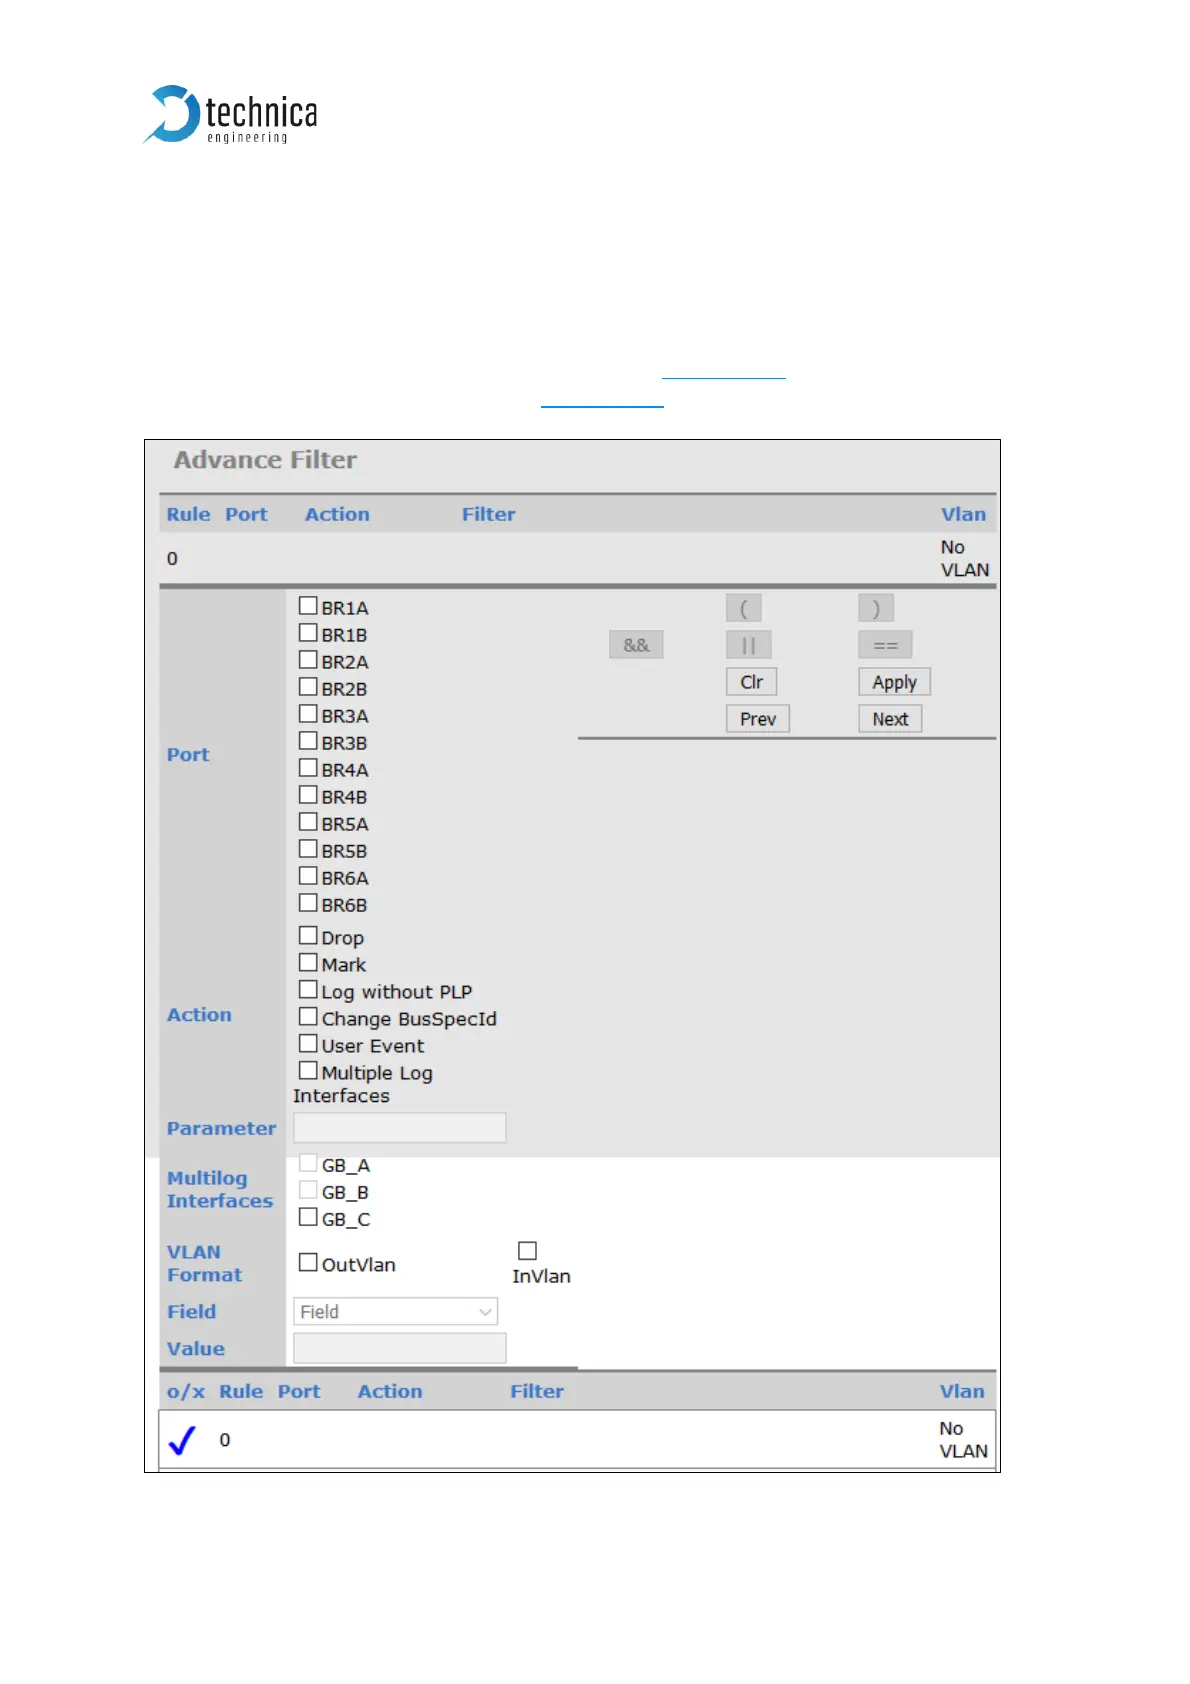Apply the filter rule
Screen dimensions: 1190x1684
895,682
